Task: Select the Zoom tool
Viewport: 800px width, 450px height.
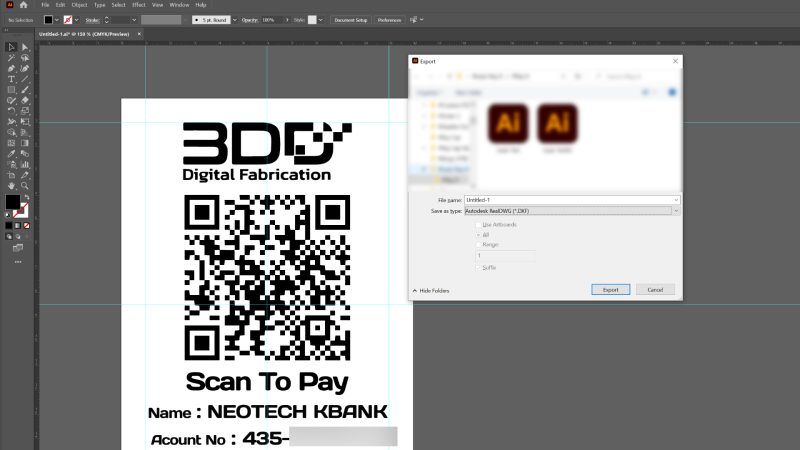Action: (25, 186)
